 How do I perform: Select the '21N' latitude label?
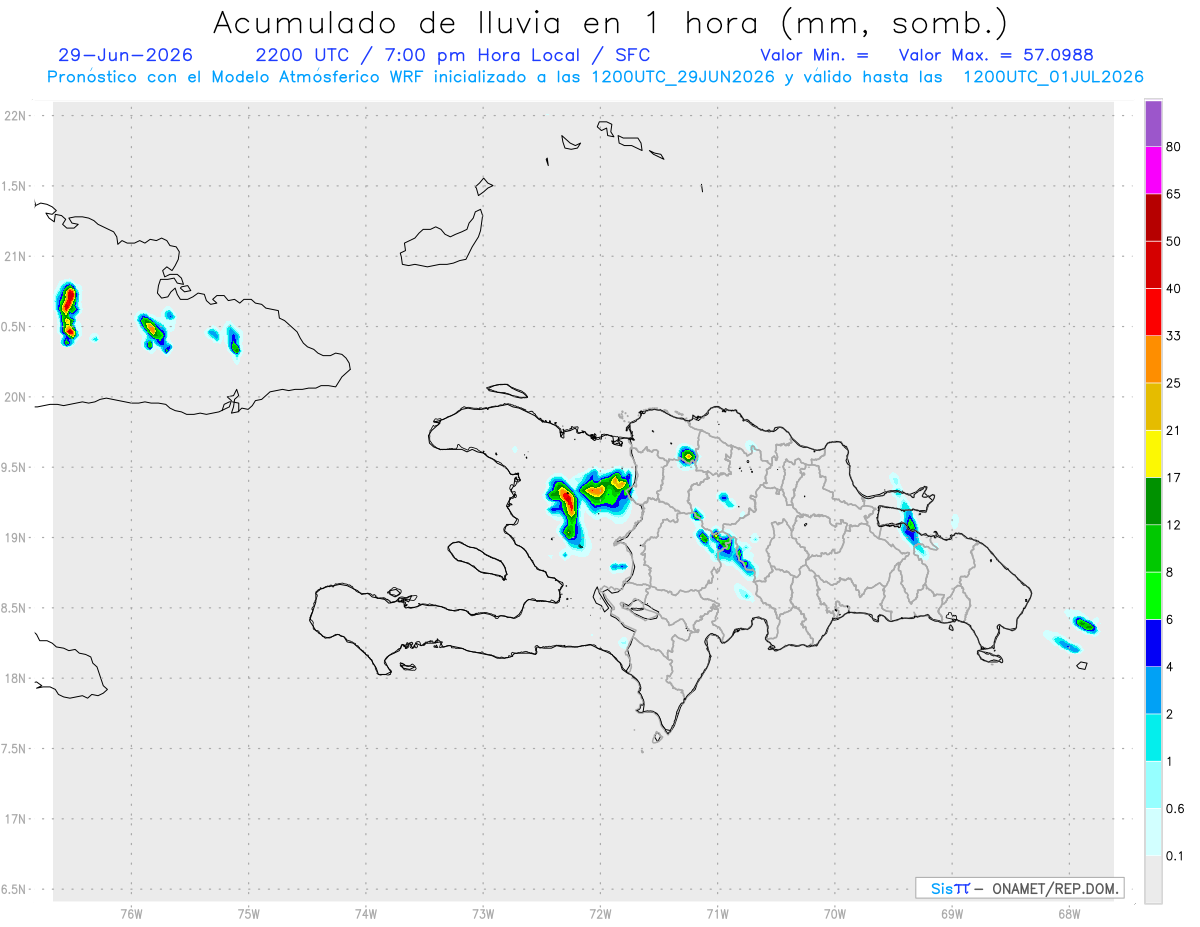[15, 256]
